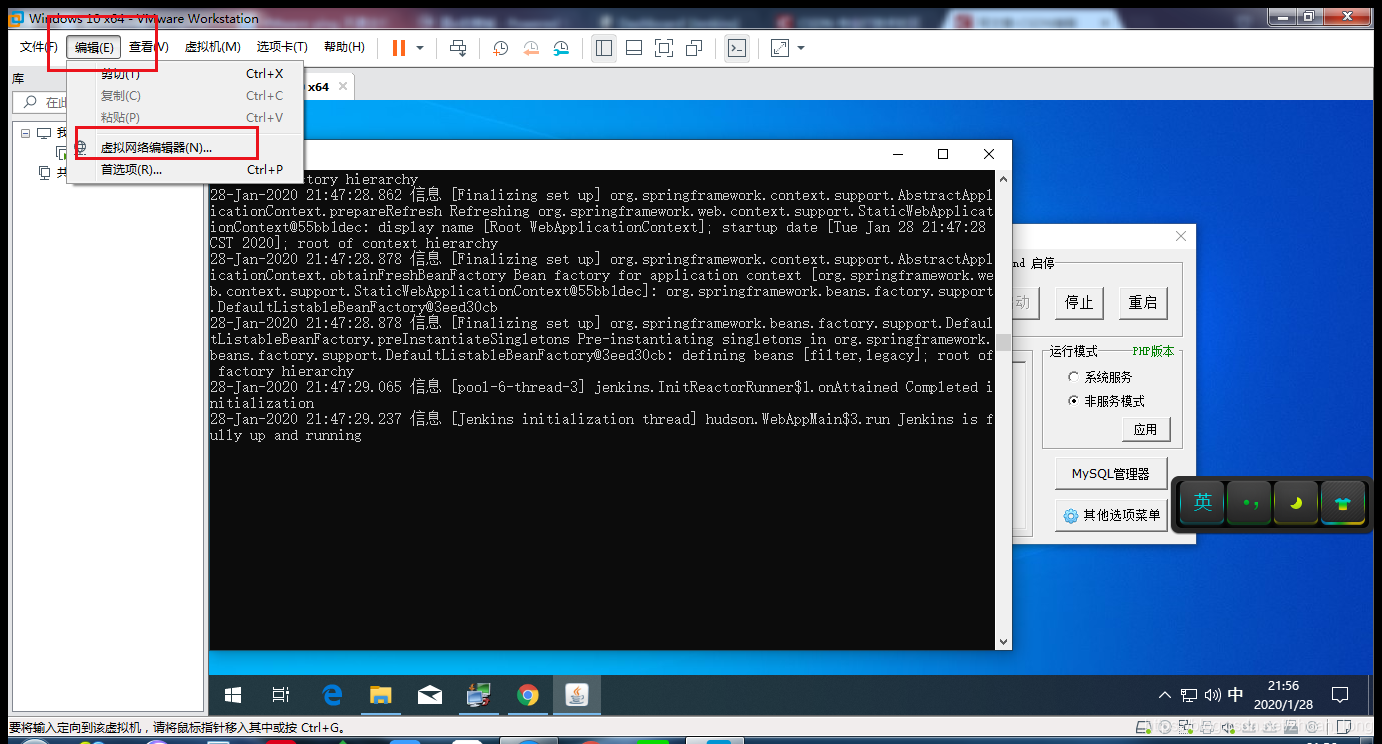Open File Explorer in guest taskbar
1382x744 pixels.
point(380,694)
